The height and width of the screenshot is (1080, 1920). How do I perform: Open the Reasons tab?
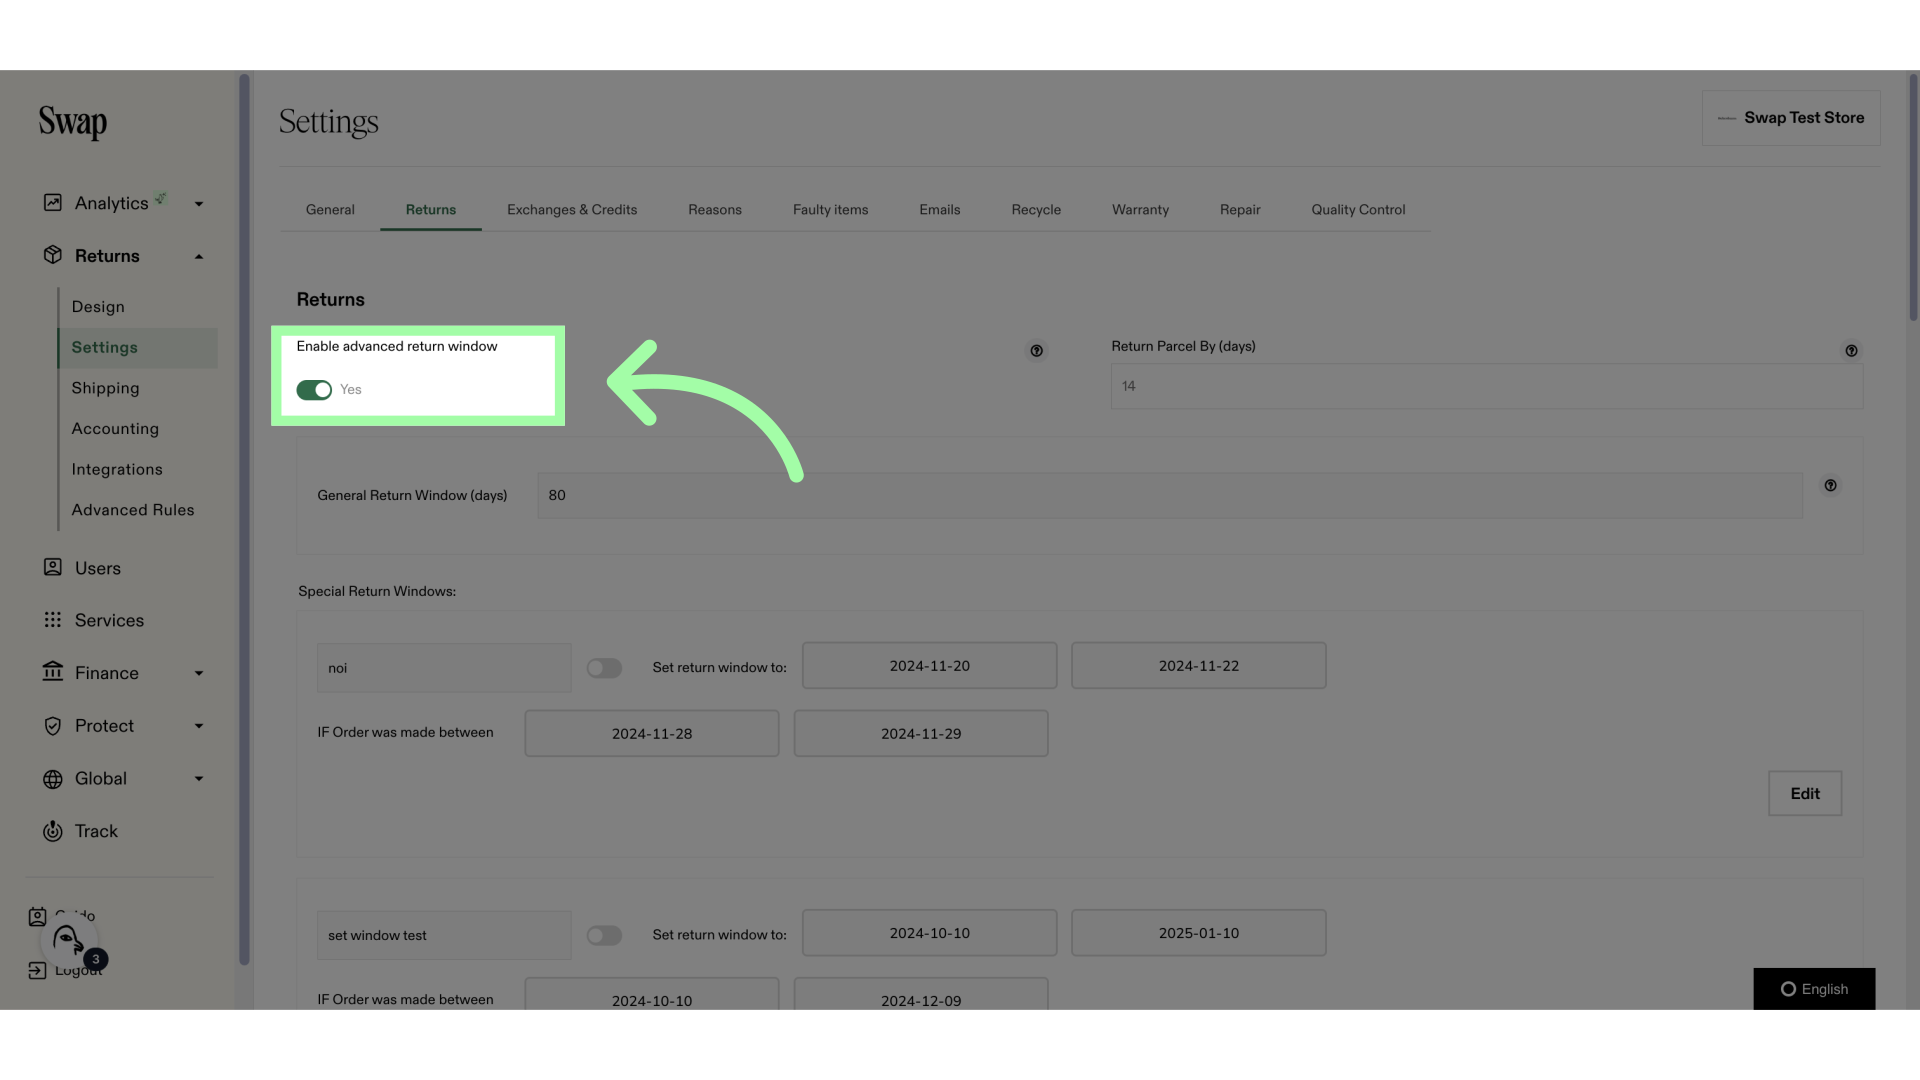click(715, 210)
